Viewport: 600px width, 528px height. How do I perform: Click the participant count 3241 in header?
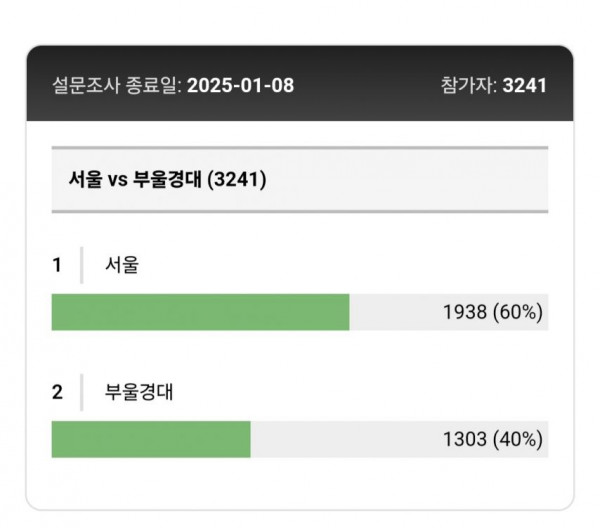[x=524, y=85]
